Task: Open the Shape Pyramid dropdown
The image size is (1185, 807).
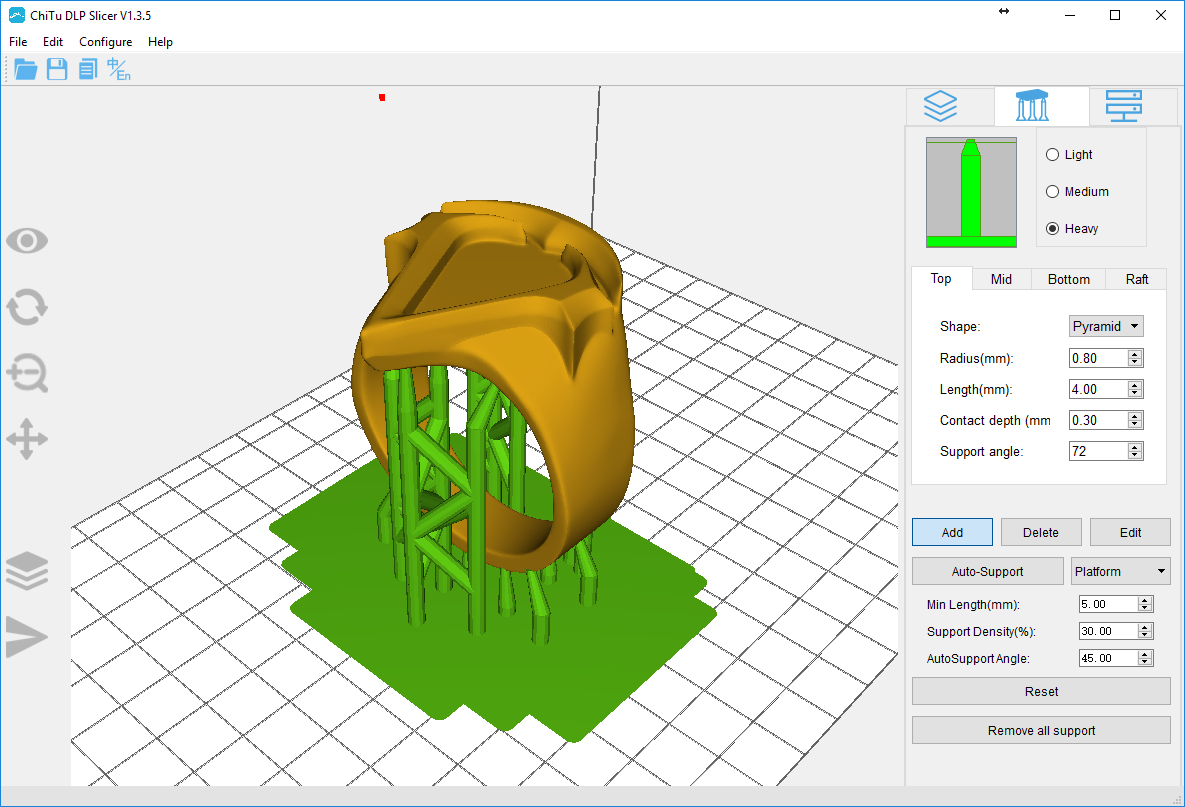Action: 1106,326
